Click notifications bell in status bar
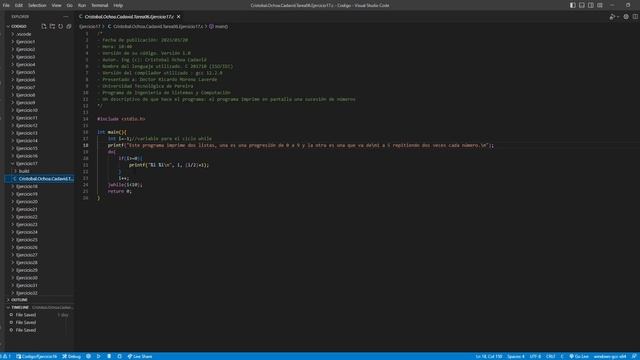 pyautogui.click(x=634, y=356)
